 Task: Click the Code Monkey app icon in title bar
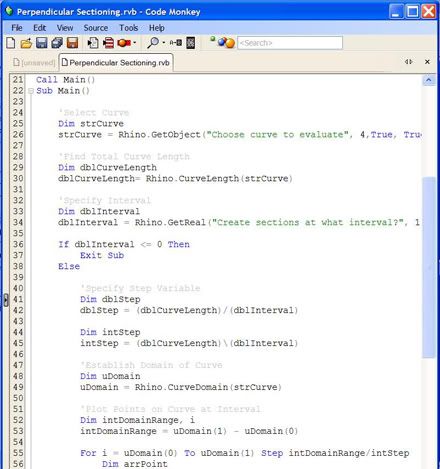9,11
